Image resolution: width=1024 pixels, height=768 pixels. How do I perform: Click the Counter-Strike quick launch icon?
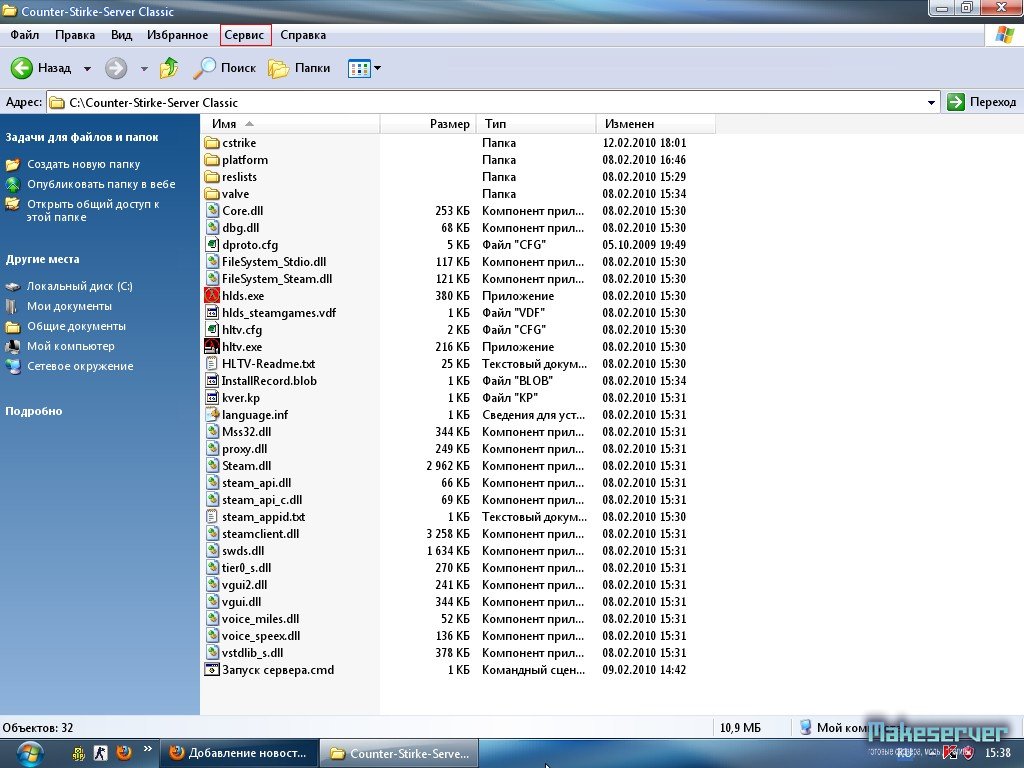(x=100, y=752)
